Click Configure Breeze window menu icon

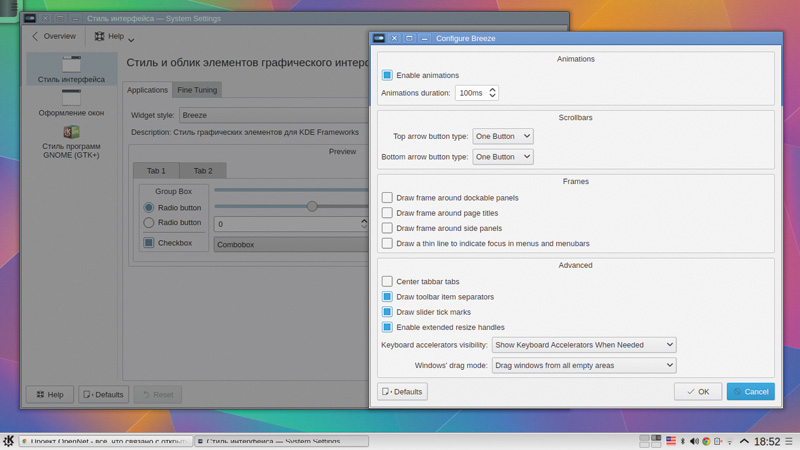point(379,38)
